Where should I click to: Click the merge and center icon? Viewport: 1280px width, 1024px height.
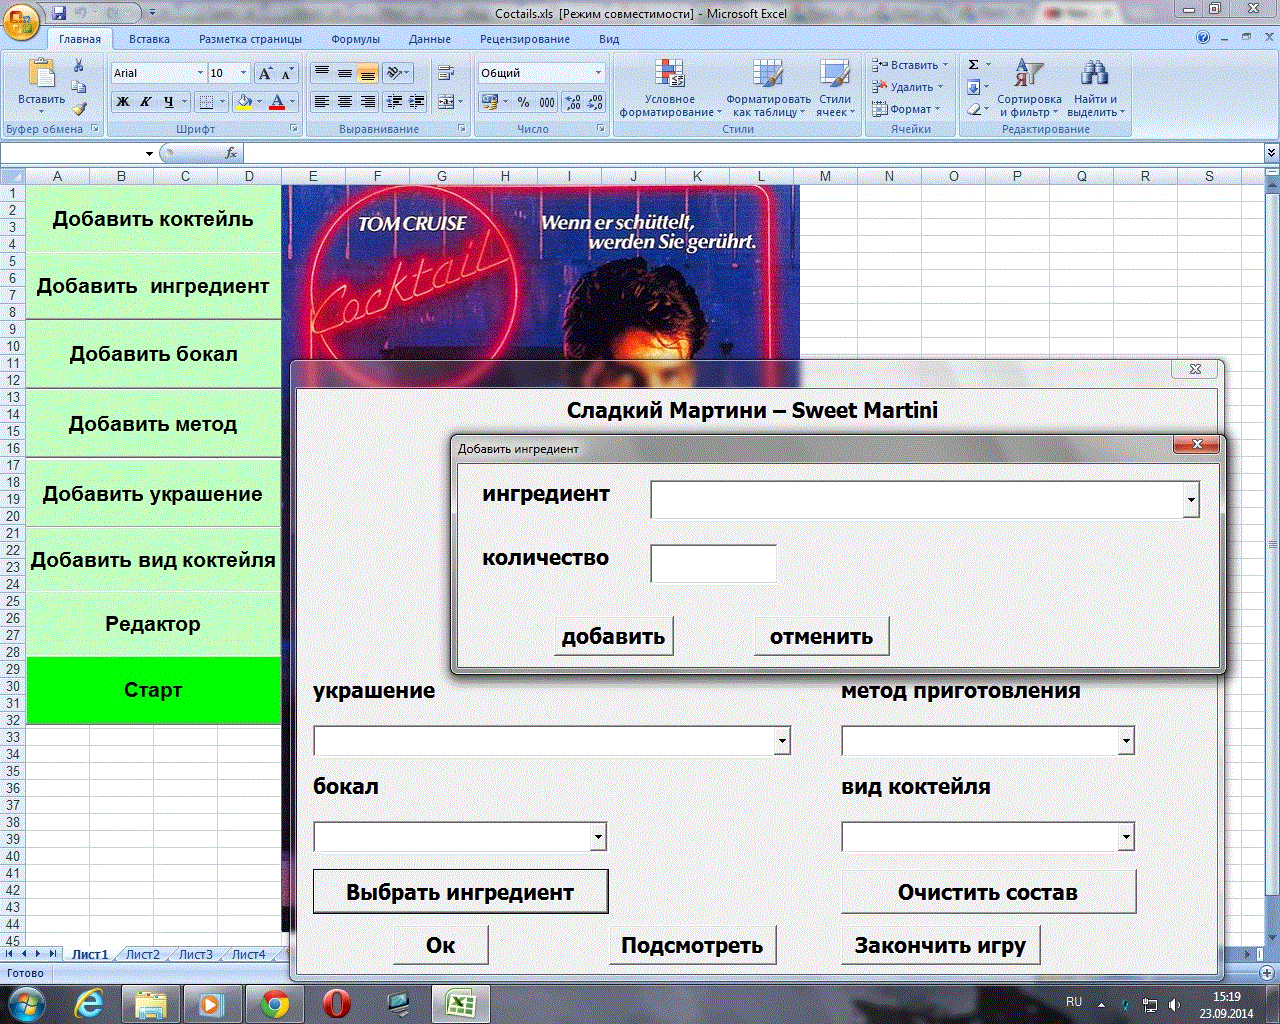445,102
